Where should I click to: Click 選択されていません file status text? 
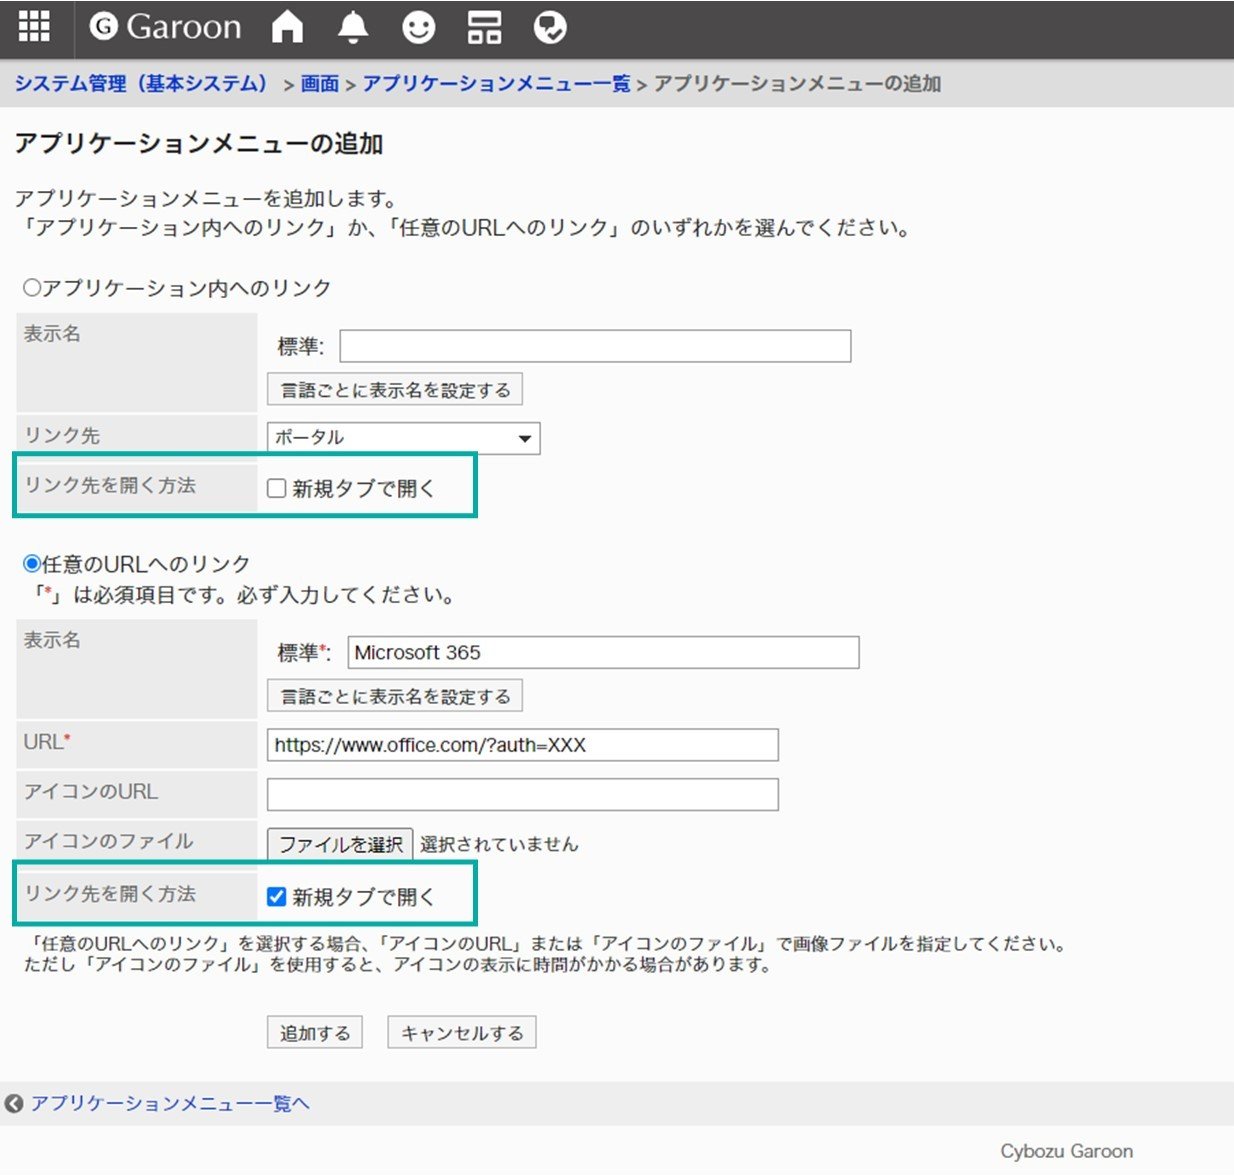pos(499,844)
